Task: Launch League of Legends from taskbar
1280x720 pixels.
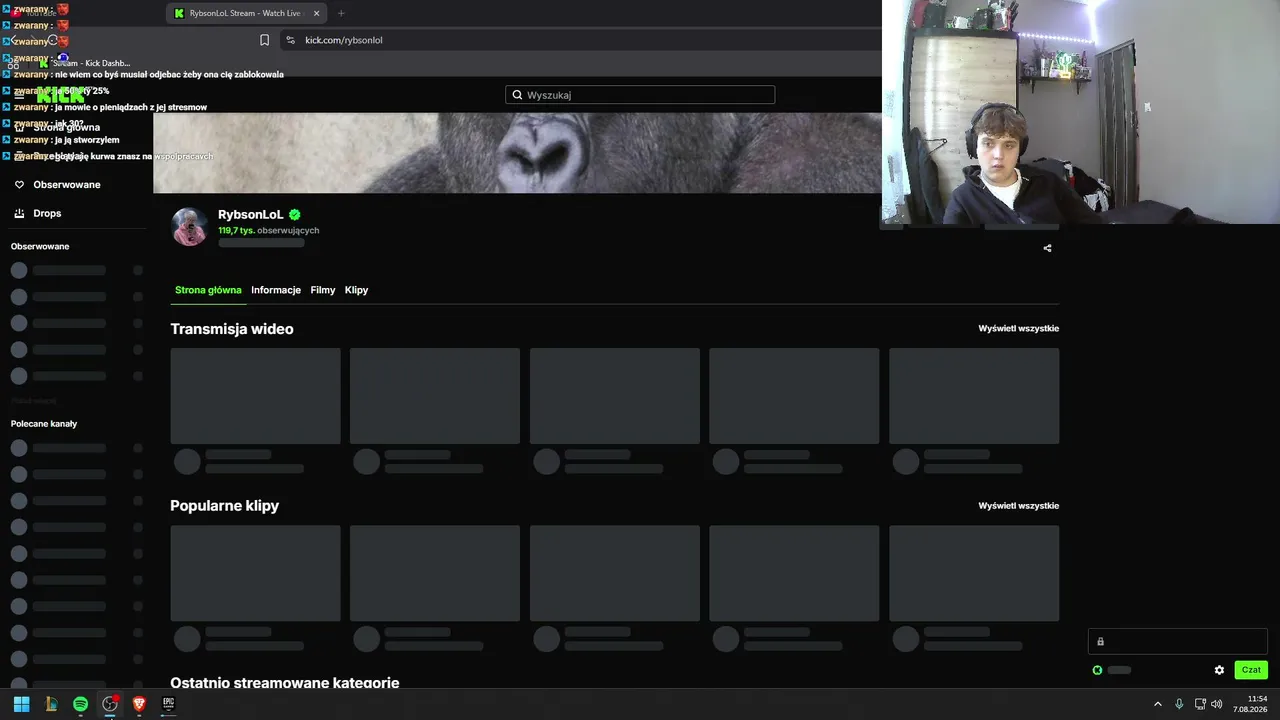Action: (51, 704)
